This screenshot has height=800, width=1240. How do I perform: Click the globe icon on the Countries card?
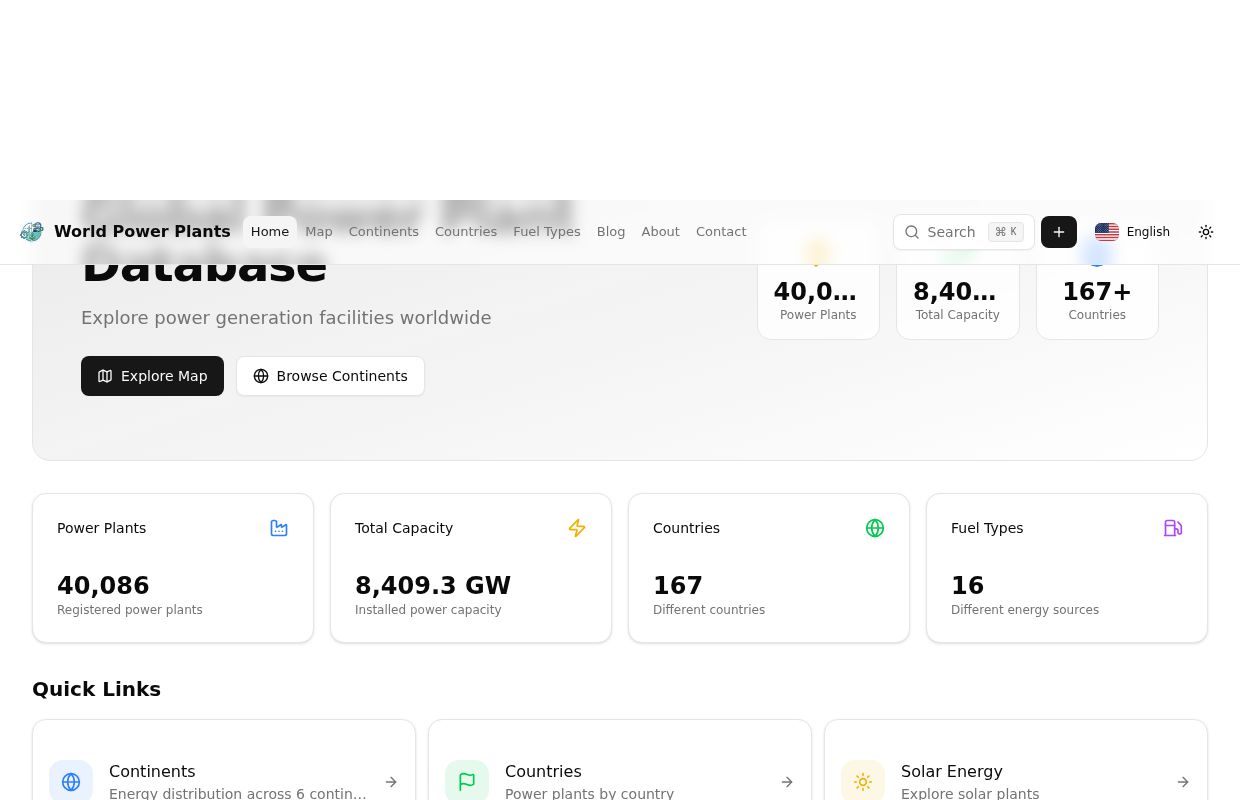(x=875, y=528)
